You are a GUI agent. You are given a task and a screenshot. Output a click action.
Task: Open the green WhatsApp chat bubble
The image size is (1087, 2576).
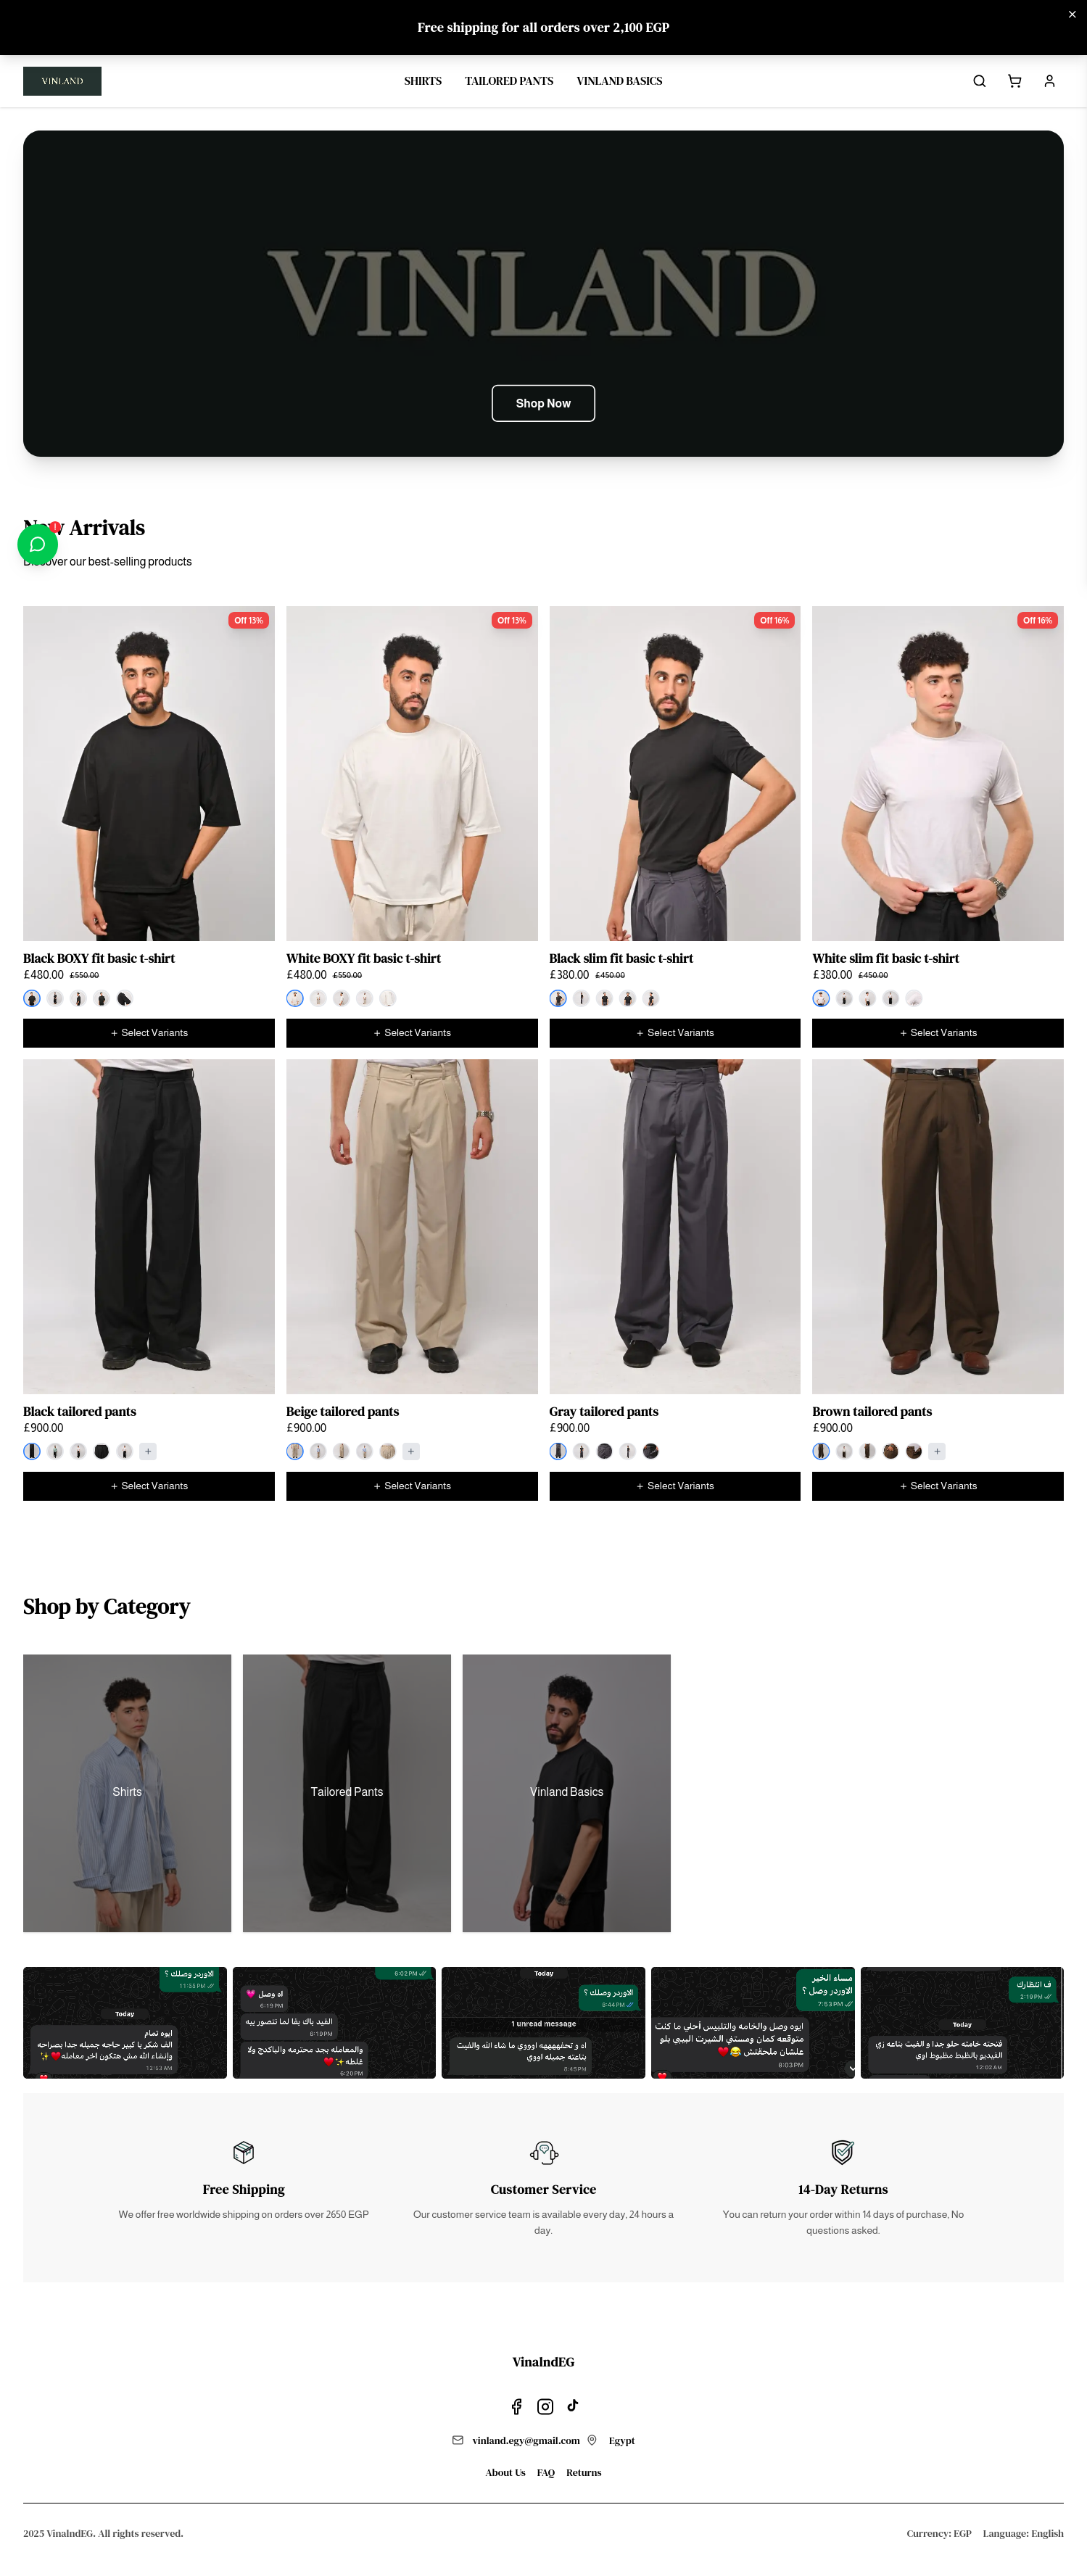(37, 544)
